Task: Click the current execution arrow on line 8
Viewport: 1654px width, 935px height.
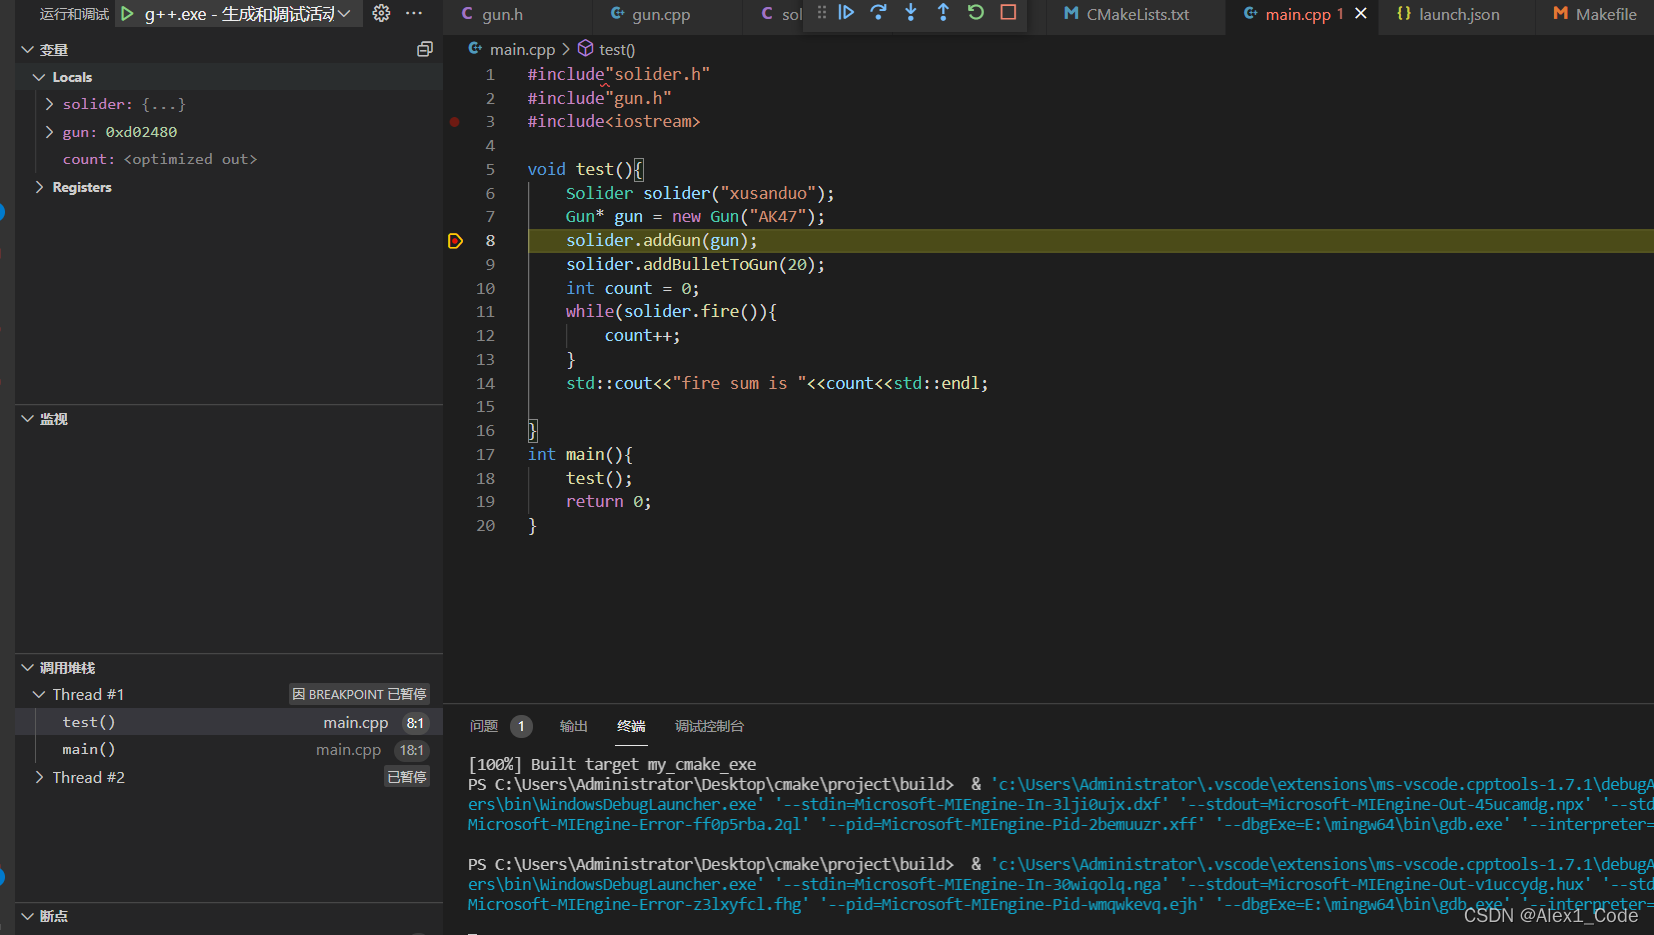Action: 455,241
